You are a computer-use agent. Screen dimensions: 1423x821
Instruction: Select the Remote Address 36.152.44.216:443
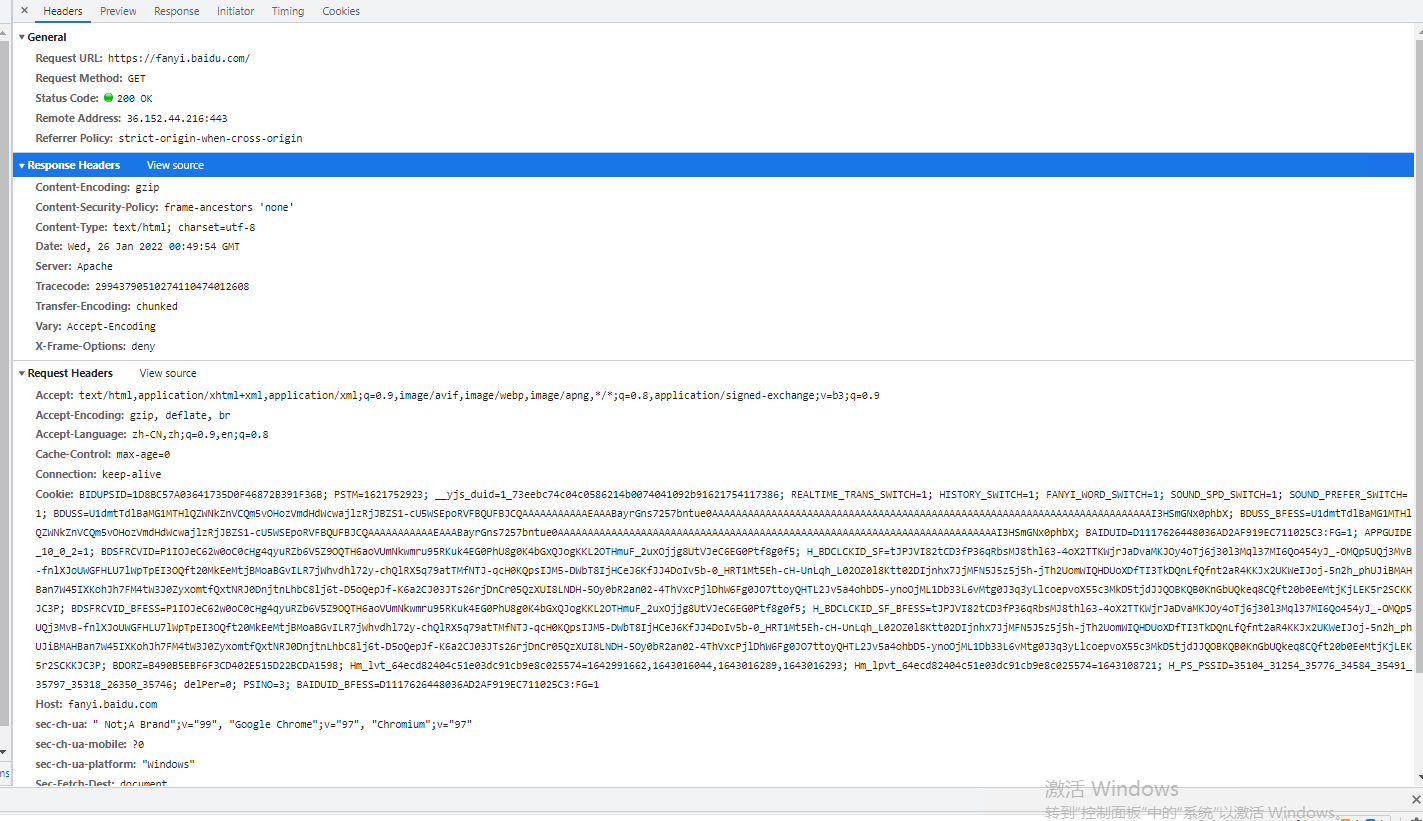tap(177, 119)
